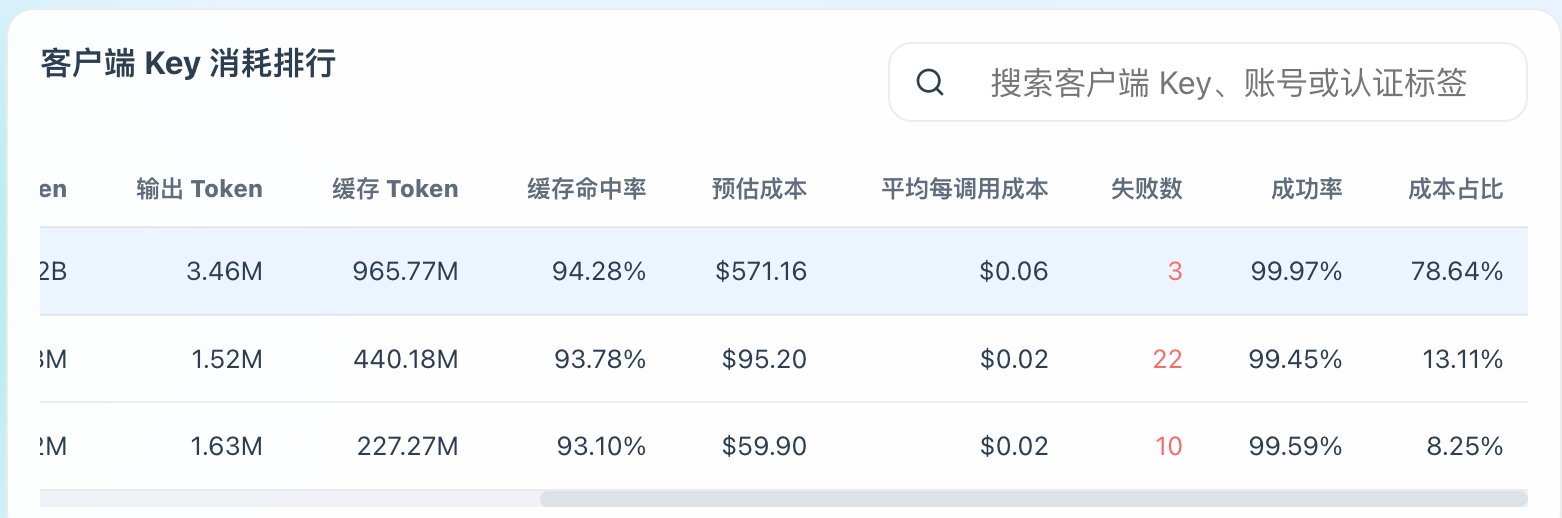Click the 965.77M cache token cell
Screen dimensions: 1562x518
(x=406, y=271)
